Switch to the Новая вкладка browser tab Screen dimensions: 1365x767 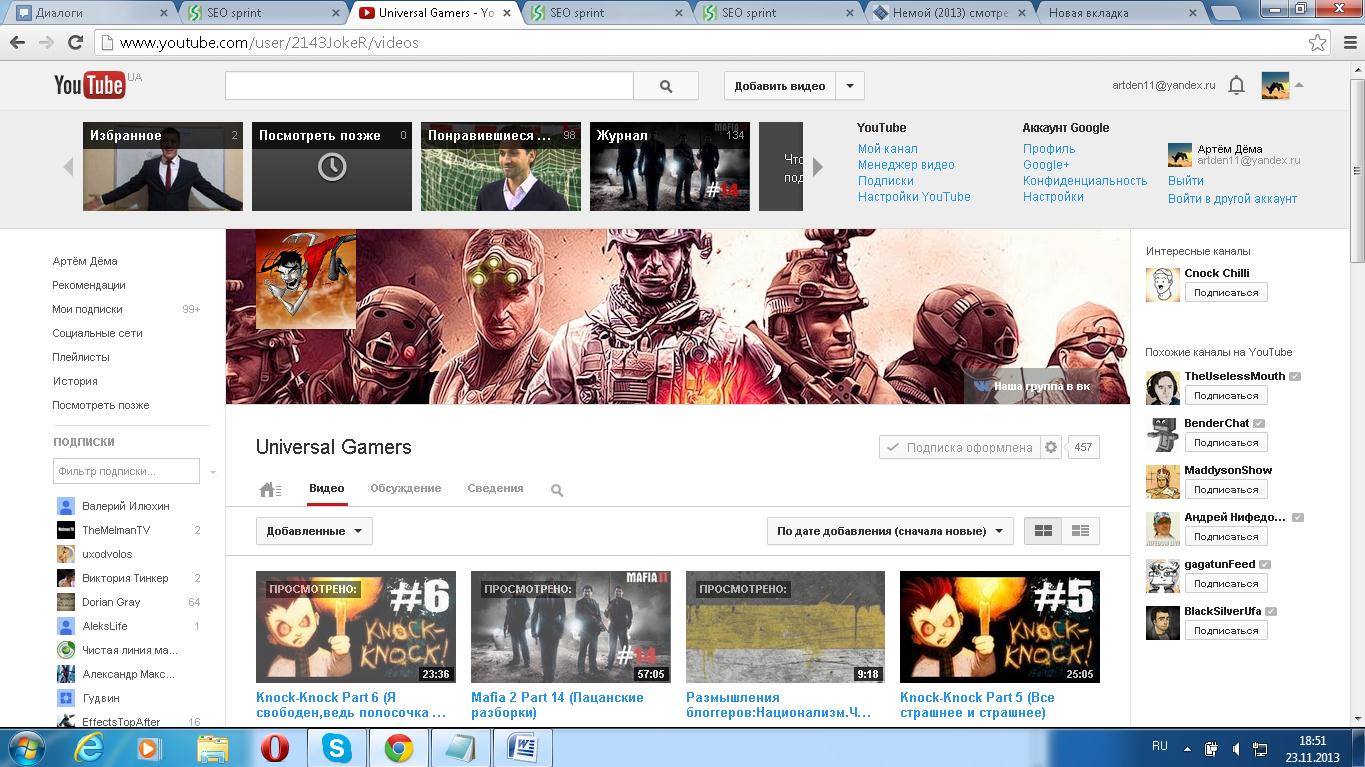[x=1124, y=13]
